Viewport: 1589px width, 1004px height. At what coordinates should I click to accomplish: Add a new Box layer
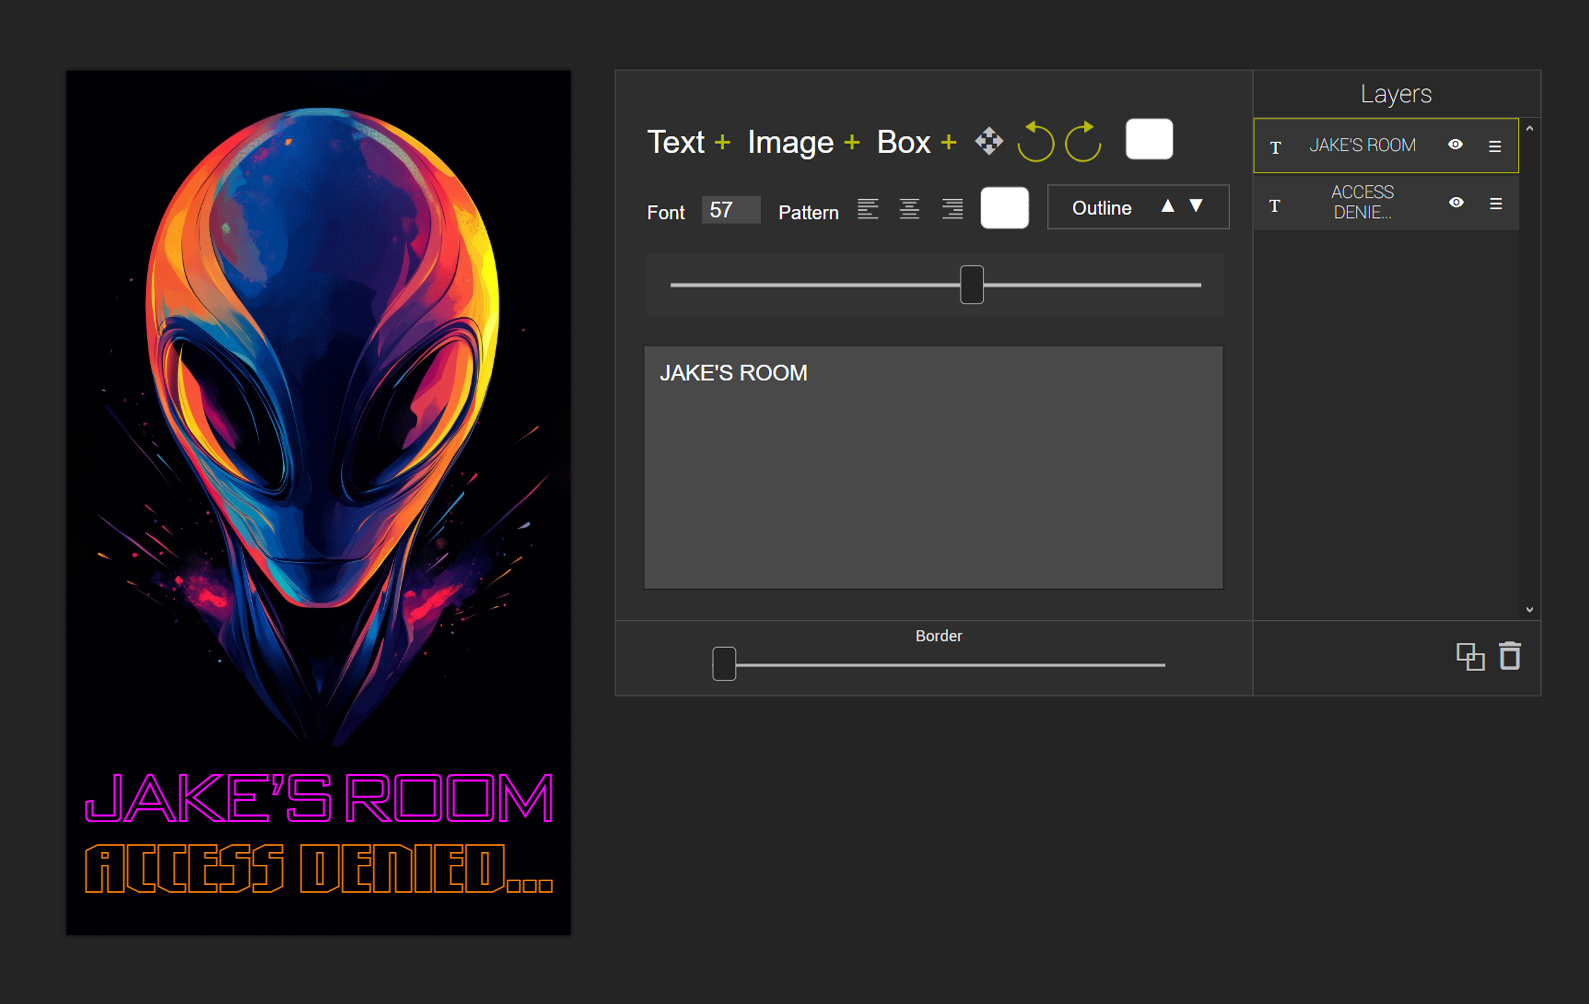click(916, 142)
